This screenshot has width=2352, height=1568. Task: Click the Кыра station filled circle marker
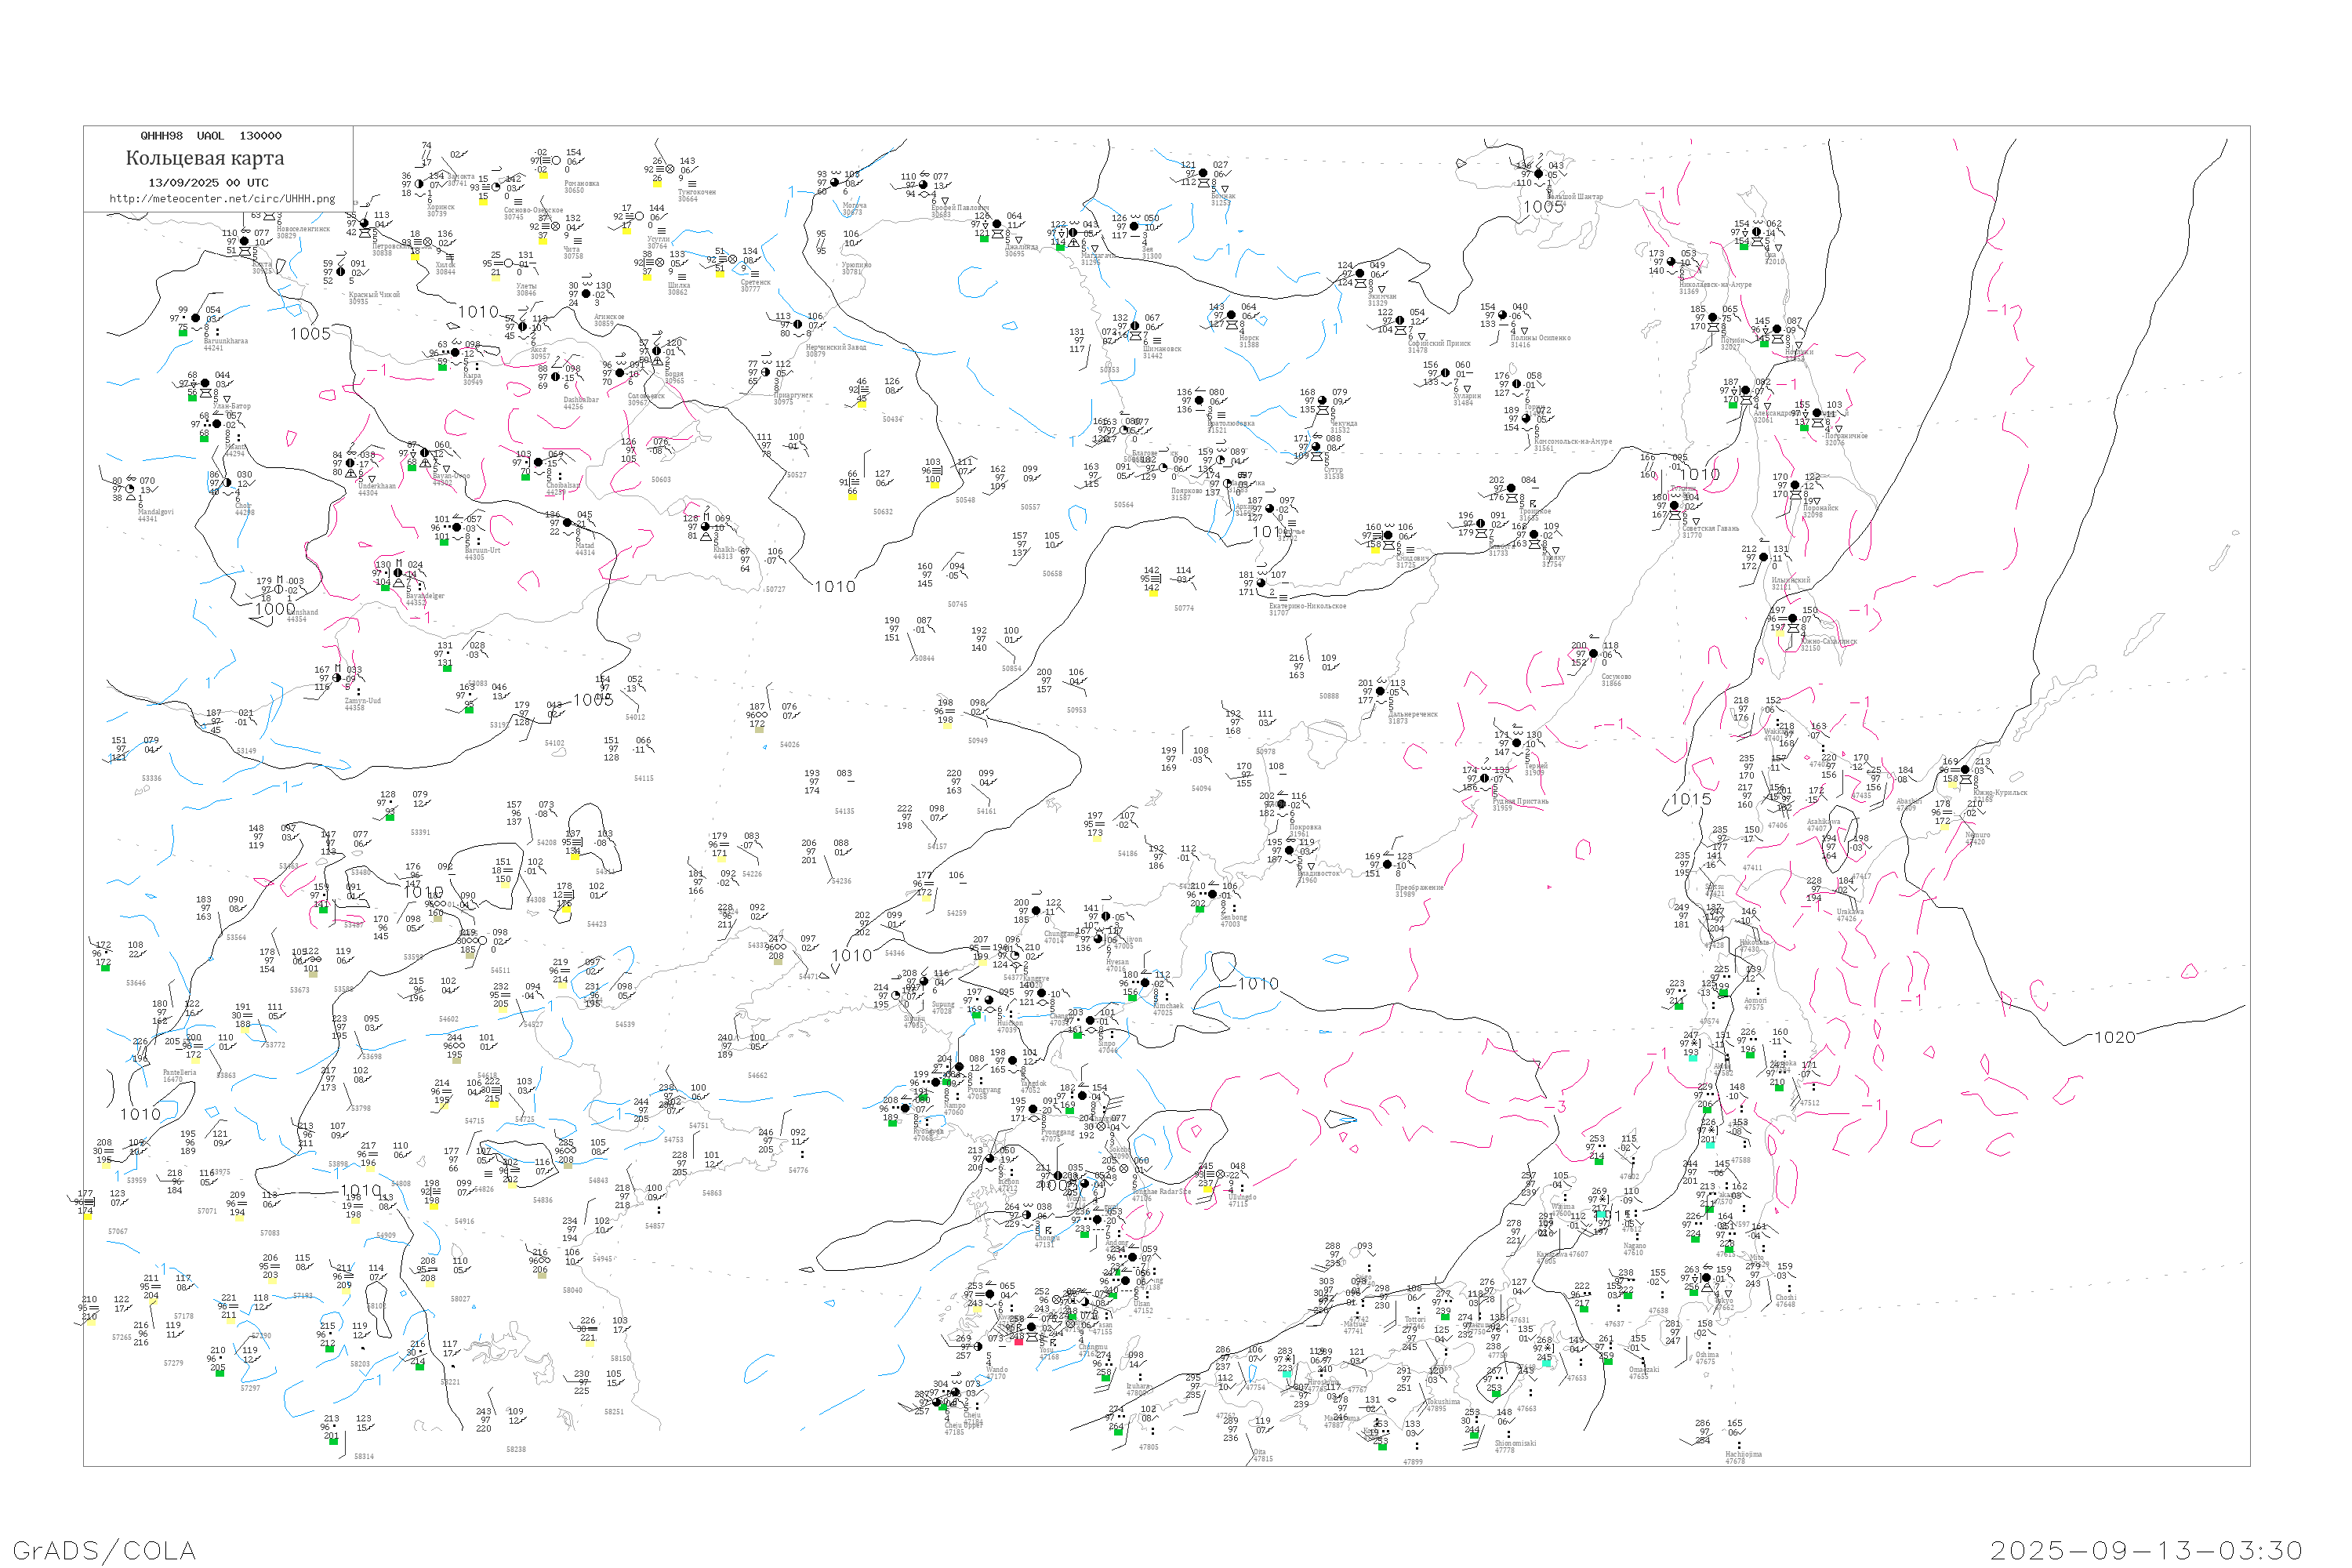(456, 353)
